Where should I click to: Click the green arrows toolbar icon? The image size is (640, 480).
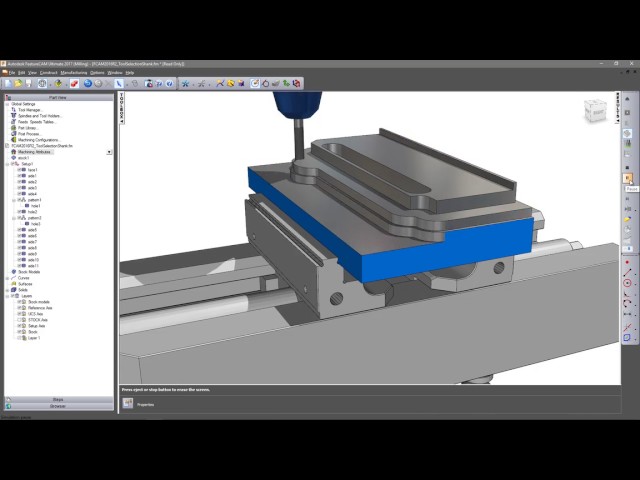[287, 83]
